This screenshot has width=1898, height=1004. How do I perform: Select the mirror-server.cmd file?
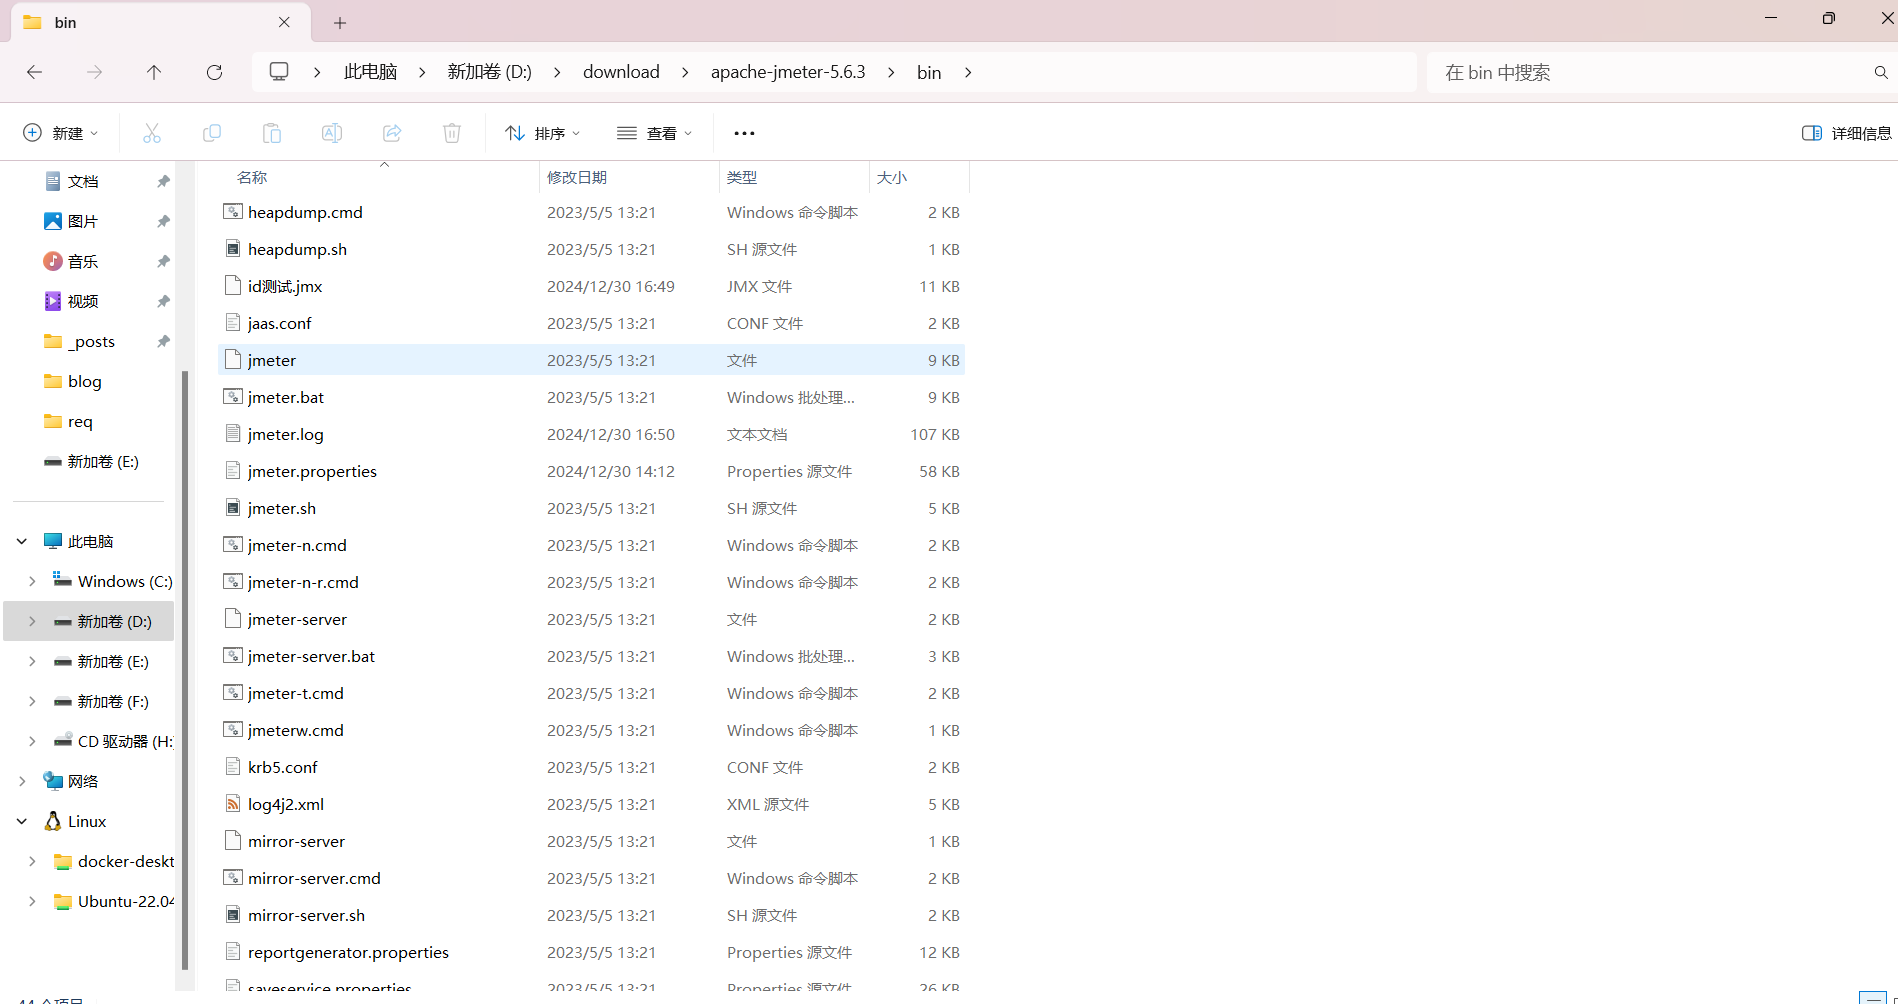(591, 878)
